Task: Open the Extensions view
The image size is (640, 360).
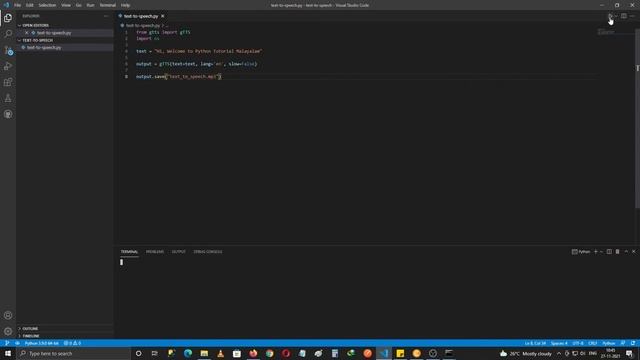Action: [8, 82]
